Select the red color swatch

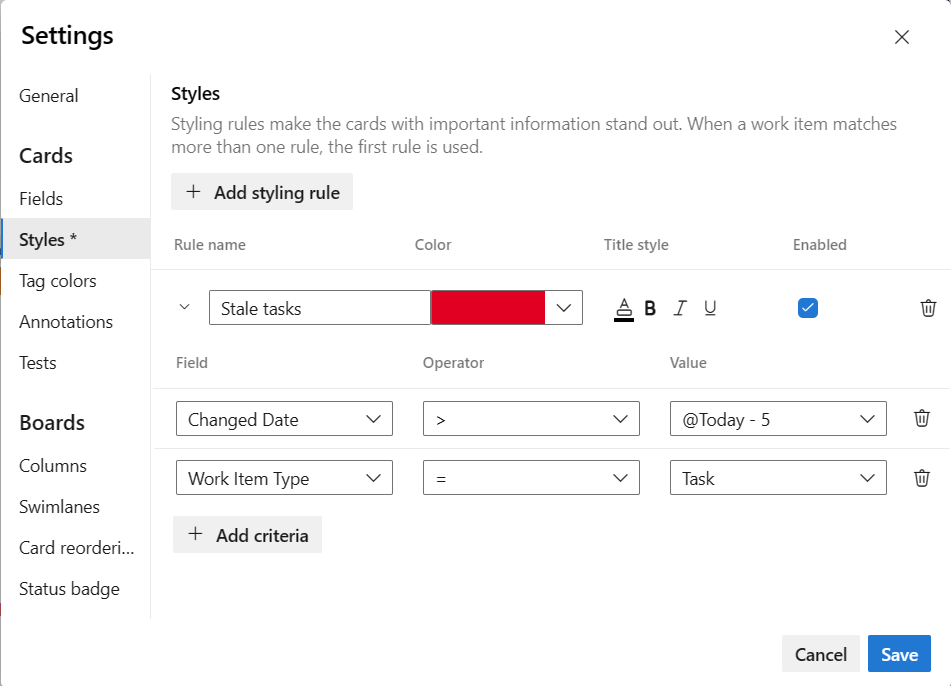(x=488, y=308)
